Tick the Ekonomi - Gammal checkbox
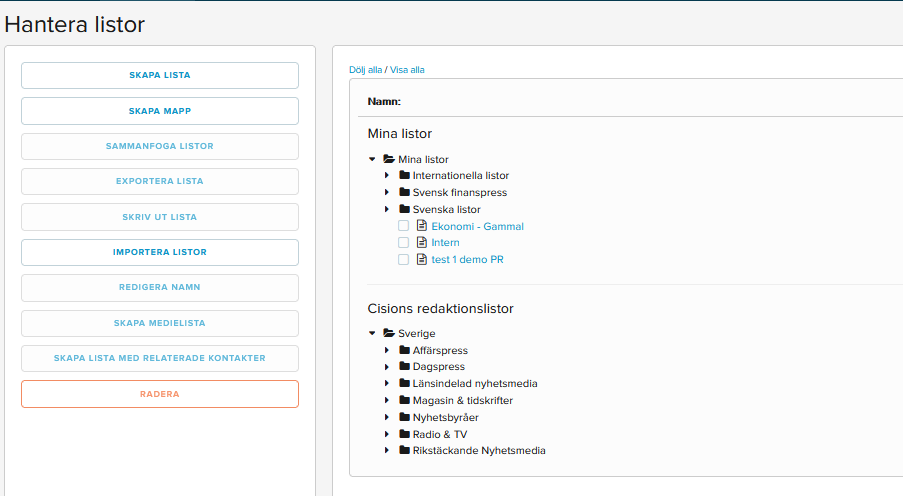 (403, 226)
